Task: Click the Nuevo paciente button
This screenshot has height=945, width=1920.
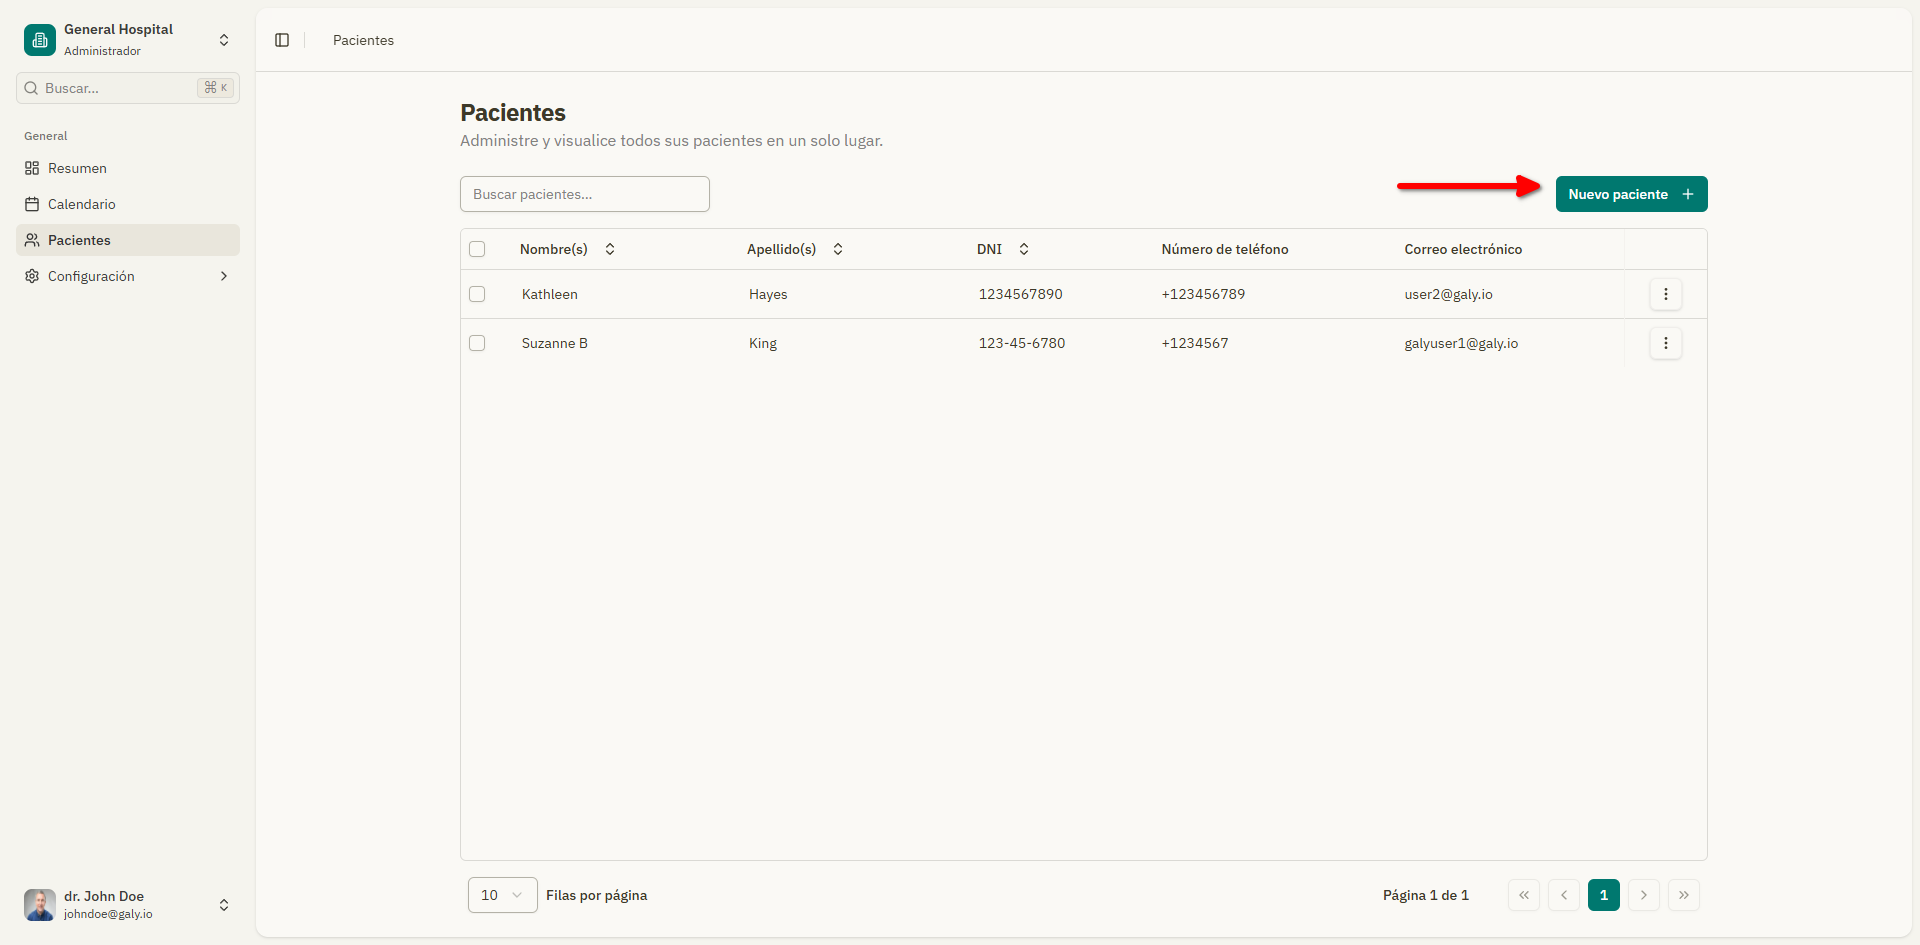Action: coord(1631,194)
